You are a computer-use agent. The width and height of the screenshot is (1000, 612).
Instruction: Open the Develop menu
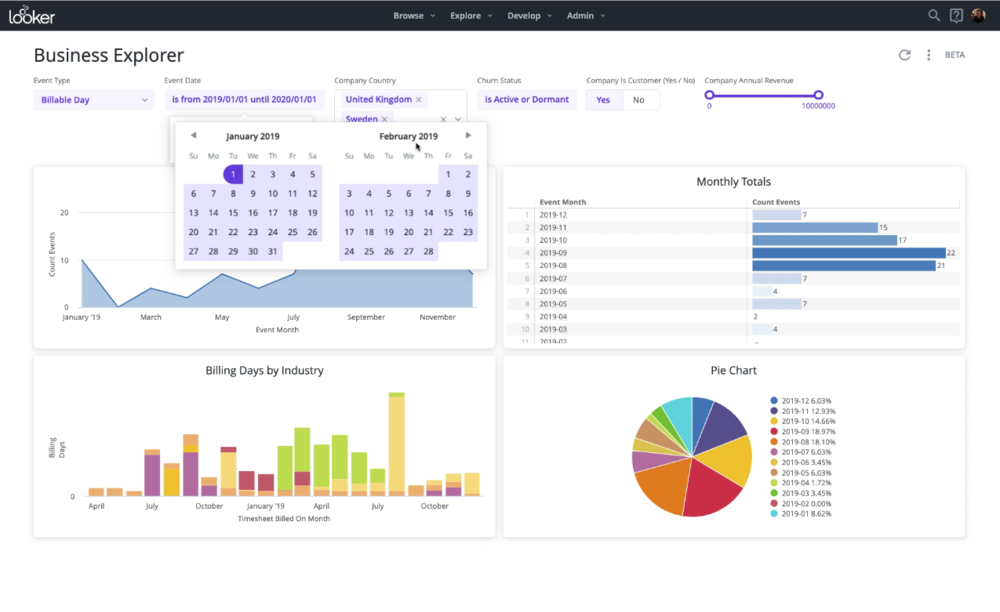click(529, 16)
